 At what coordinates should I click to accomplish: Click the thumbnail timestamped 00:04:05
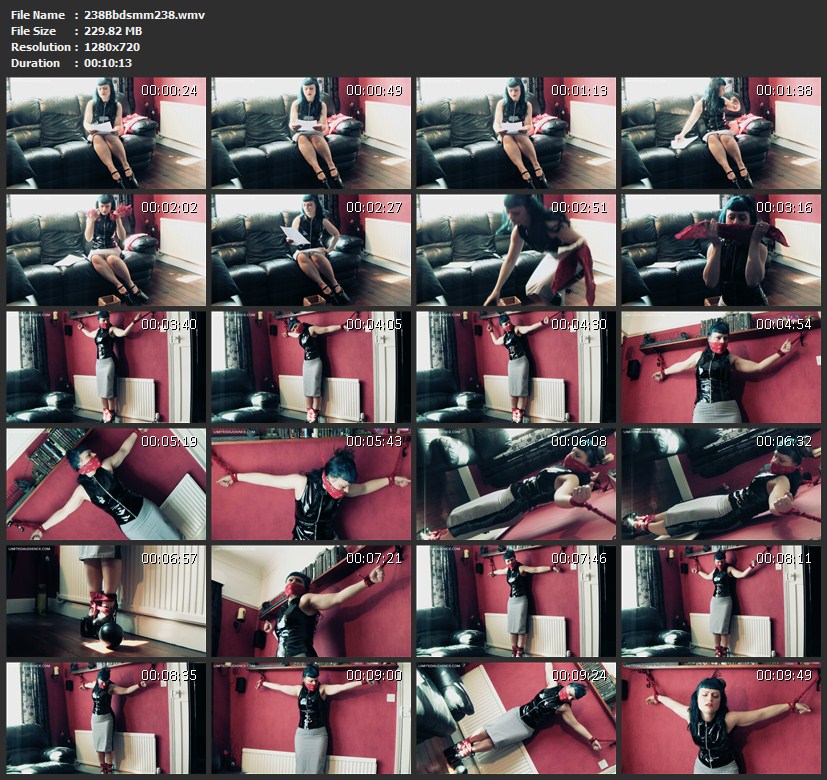311,367
